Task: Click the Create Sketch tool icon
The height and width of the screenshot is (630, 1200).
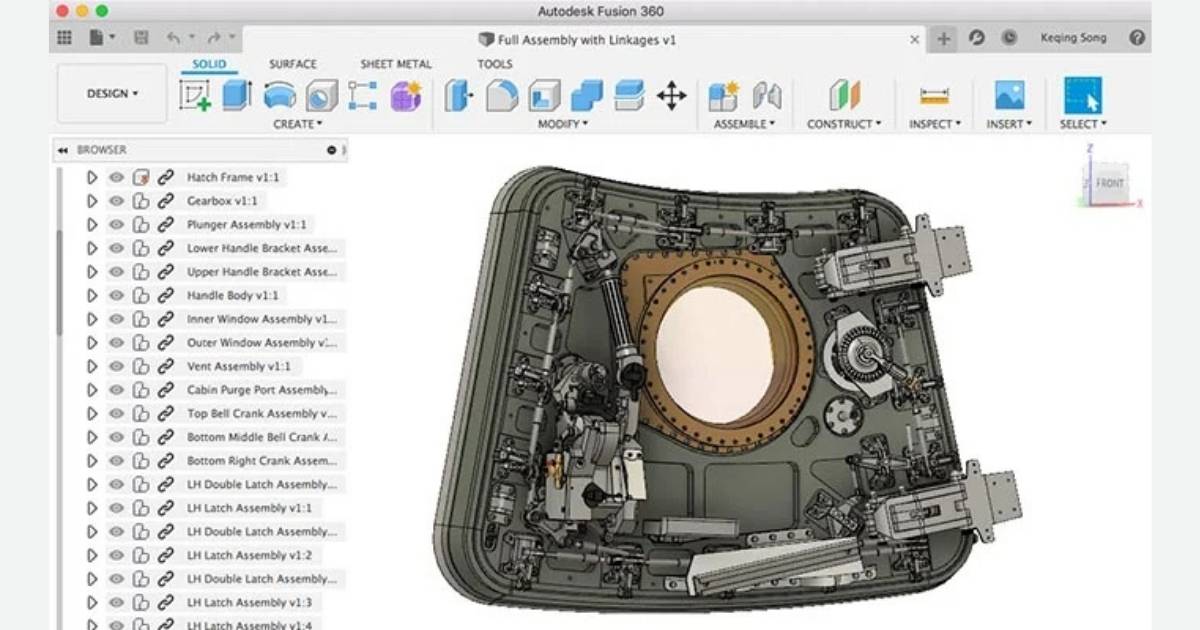Action: pyautogui.click(x=194, y=96)
